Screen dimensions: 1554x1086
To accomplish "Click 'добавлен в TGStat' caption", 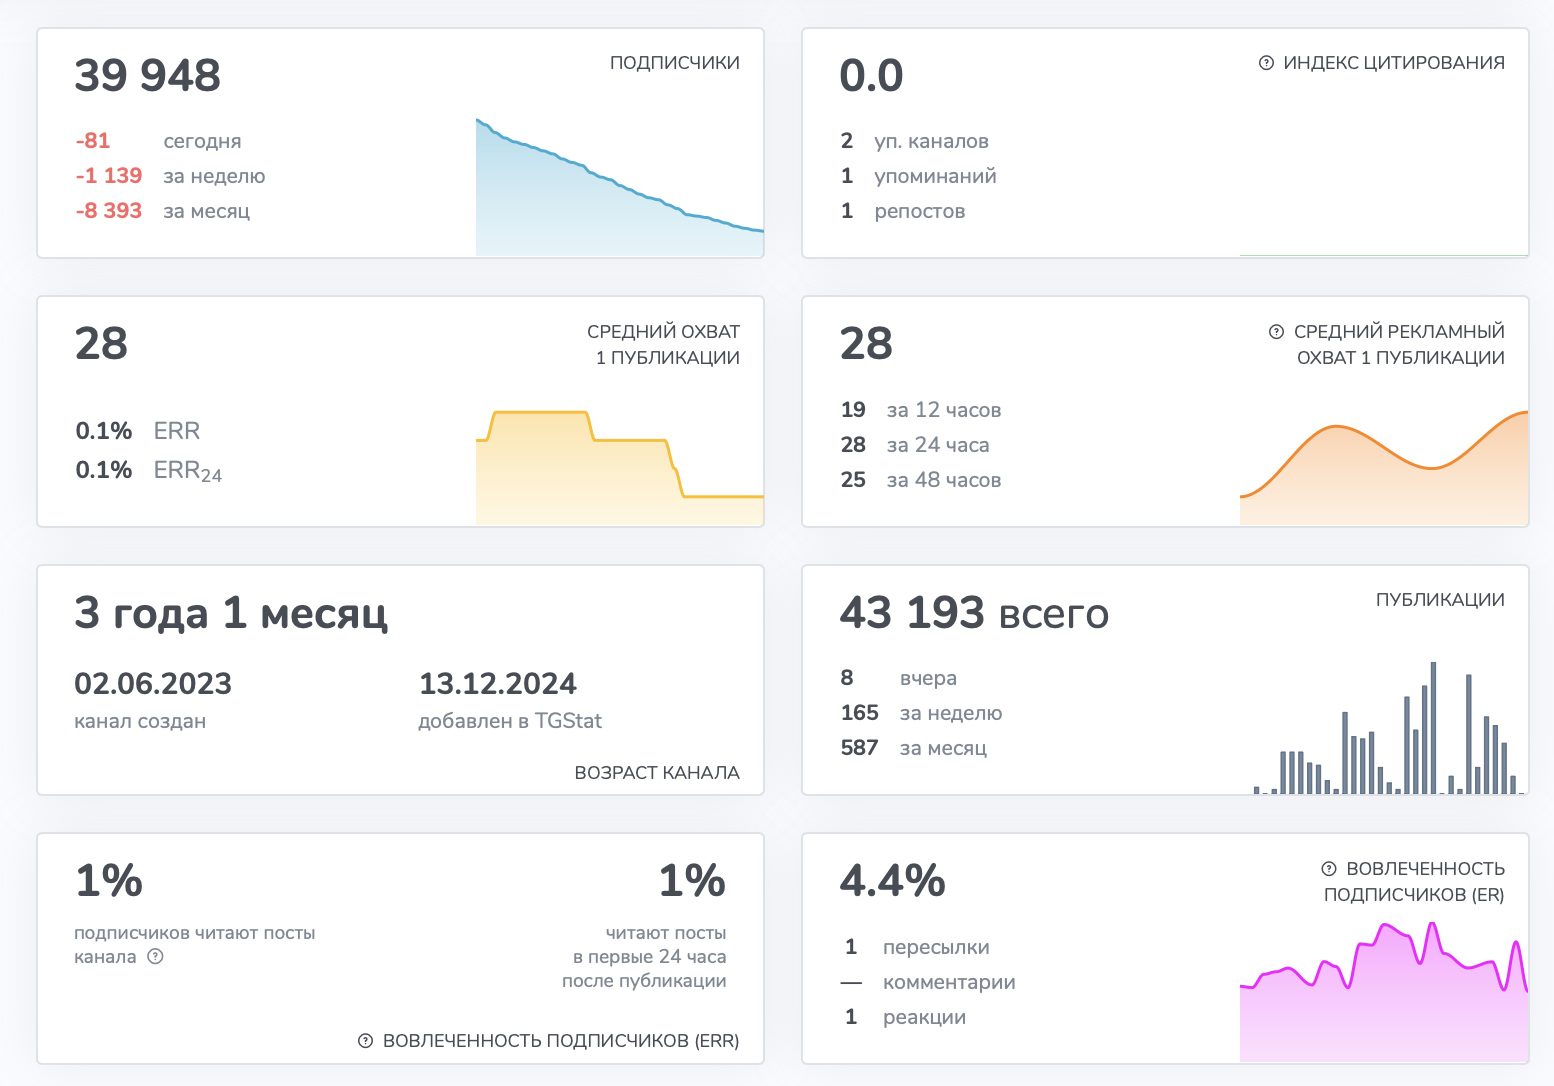I will click(x=510, y=721).
